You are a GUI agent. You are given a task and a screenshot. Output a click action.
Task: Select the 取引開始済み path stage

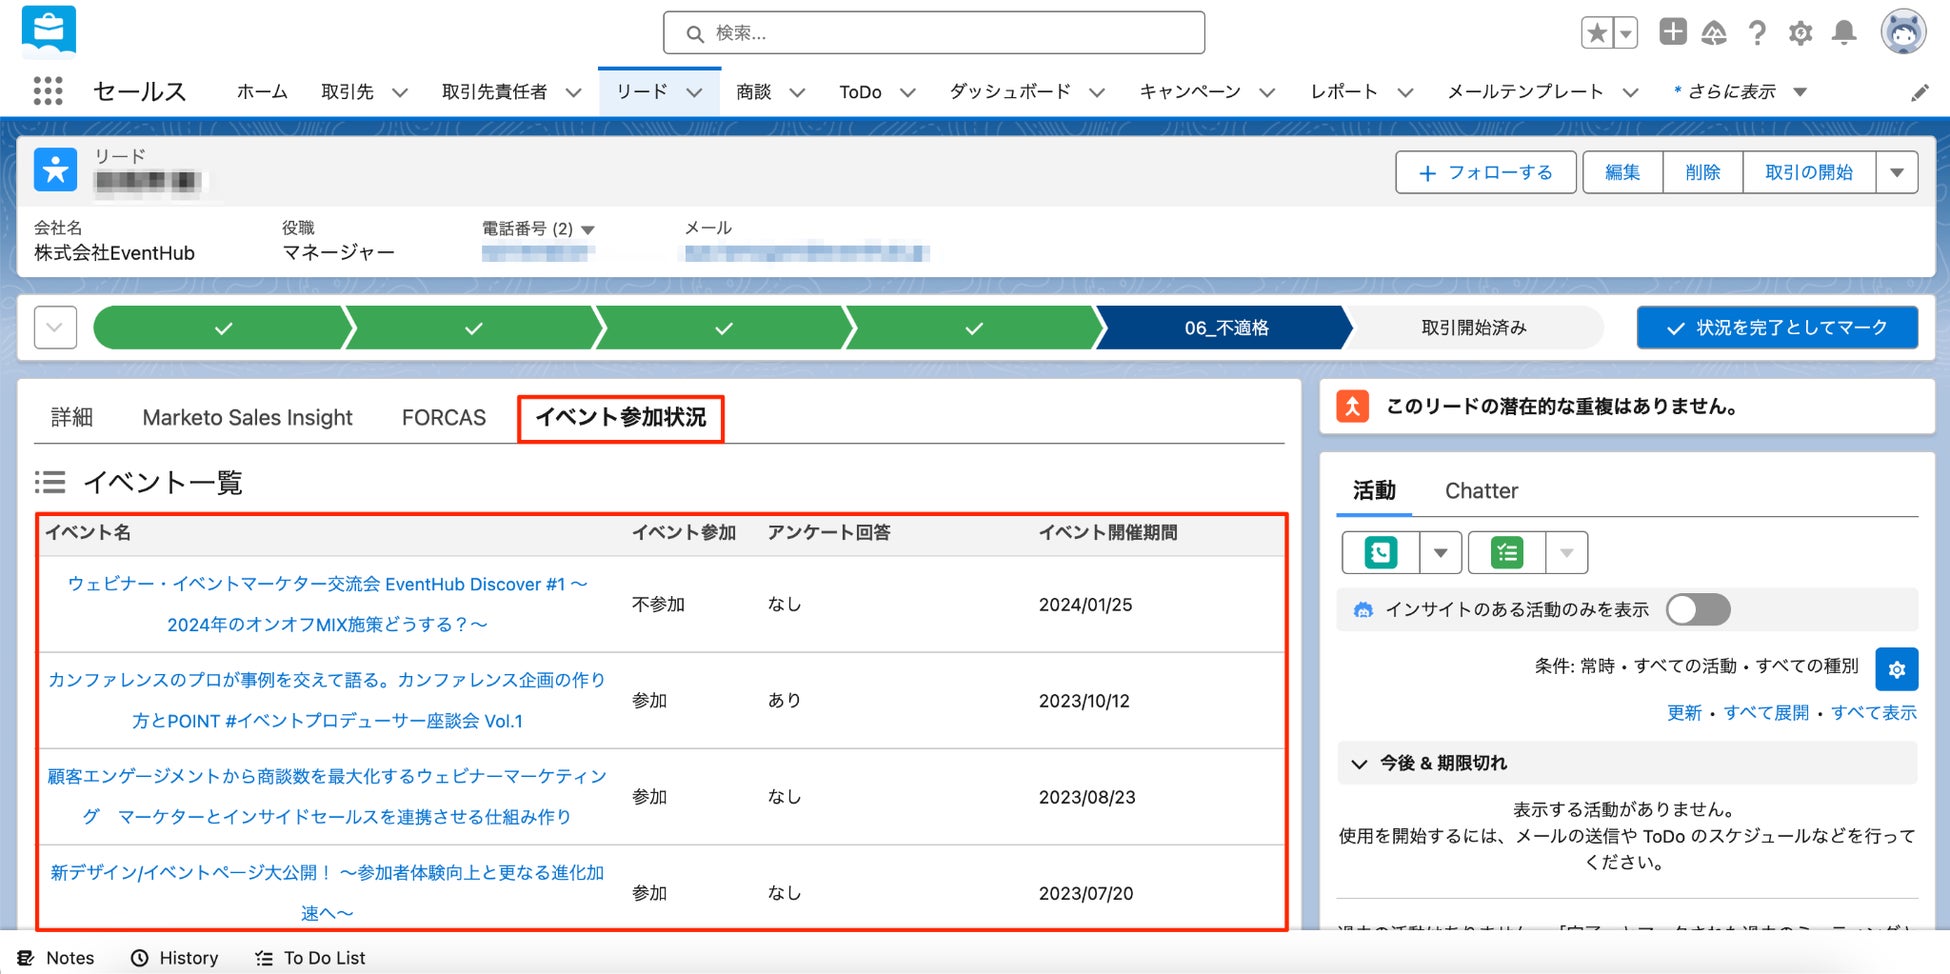click(1474, 328)
